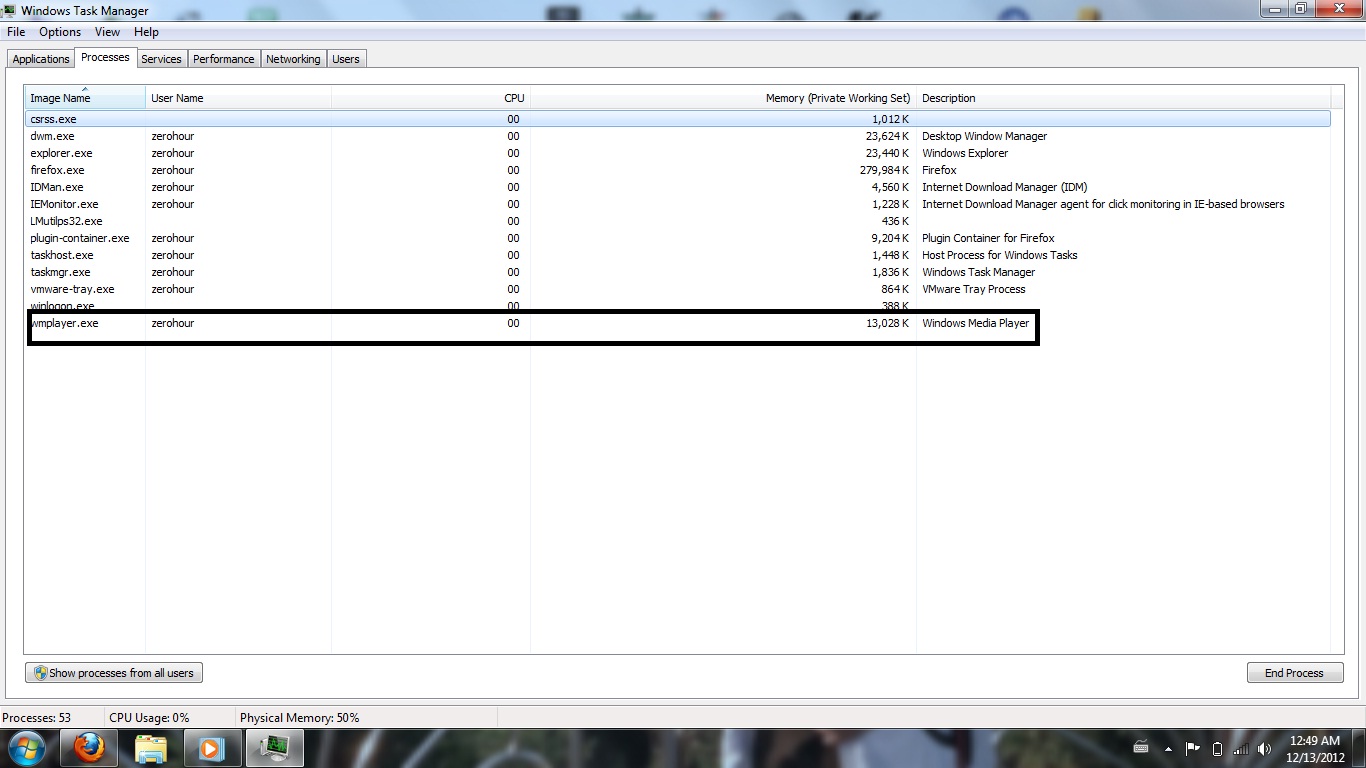Sort by Description column header
This screenshot has height=768, width=1366.
[1123, 98]
